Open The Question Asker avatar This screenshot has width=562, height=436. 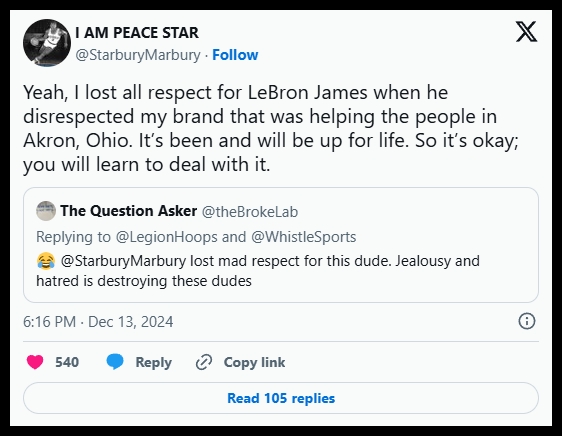[x=46, y=211]
